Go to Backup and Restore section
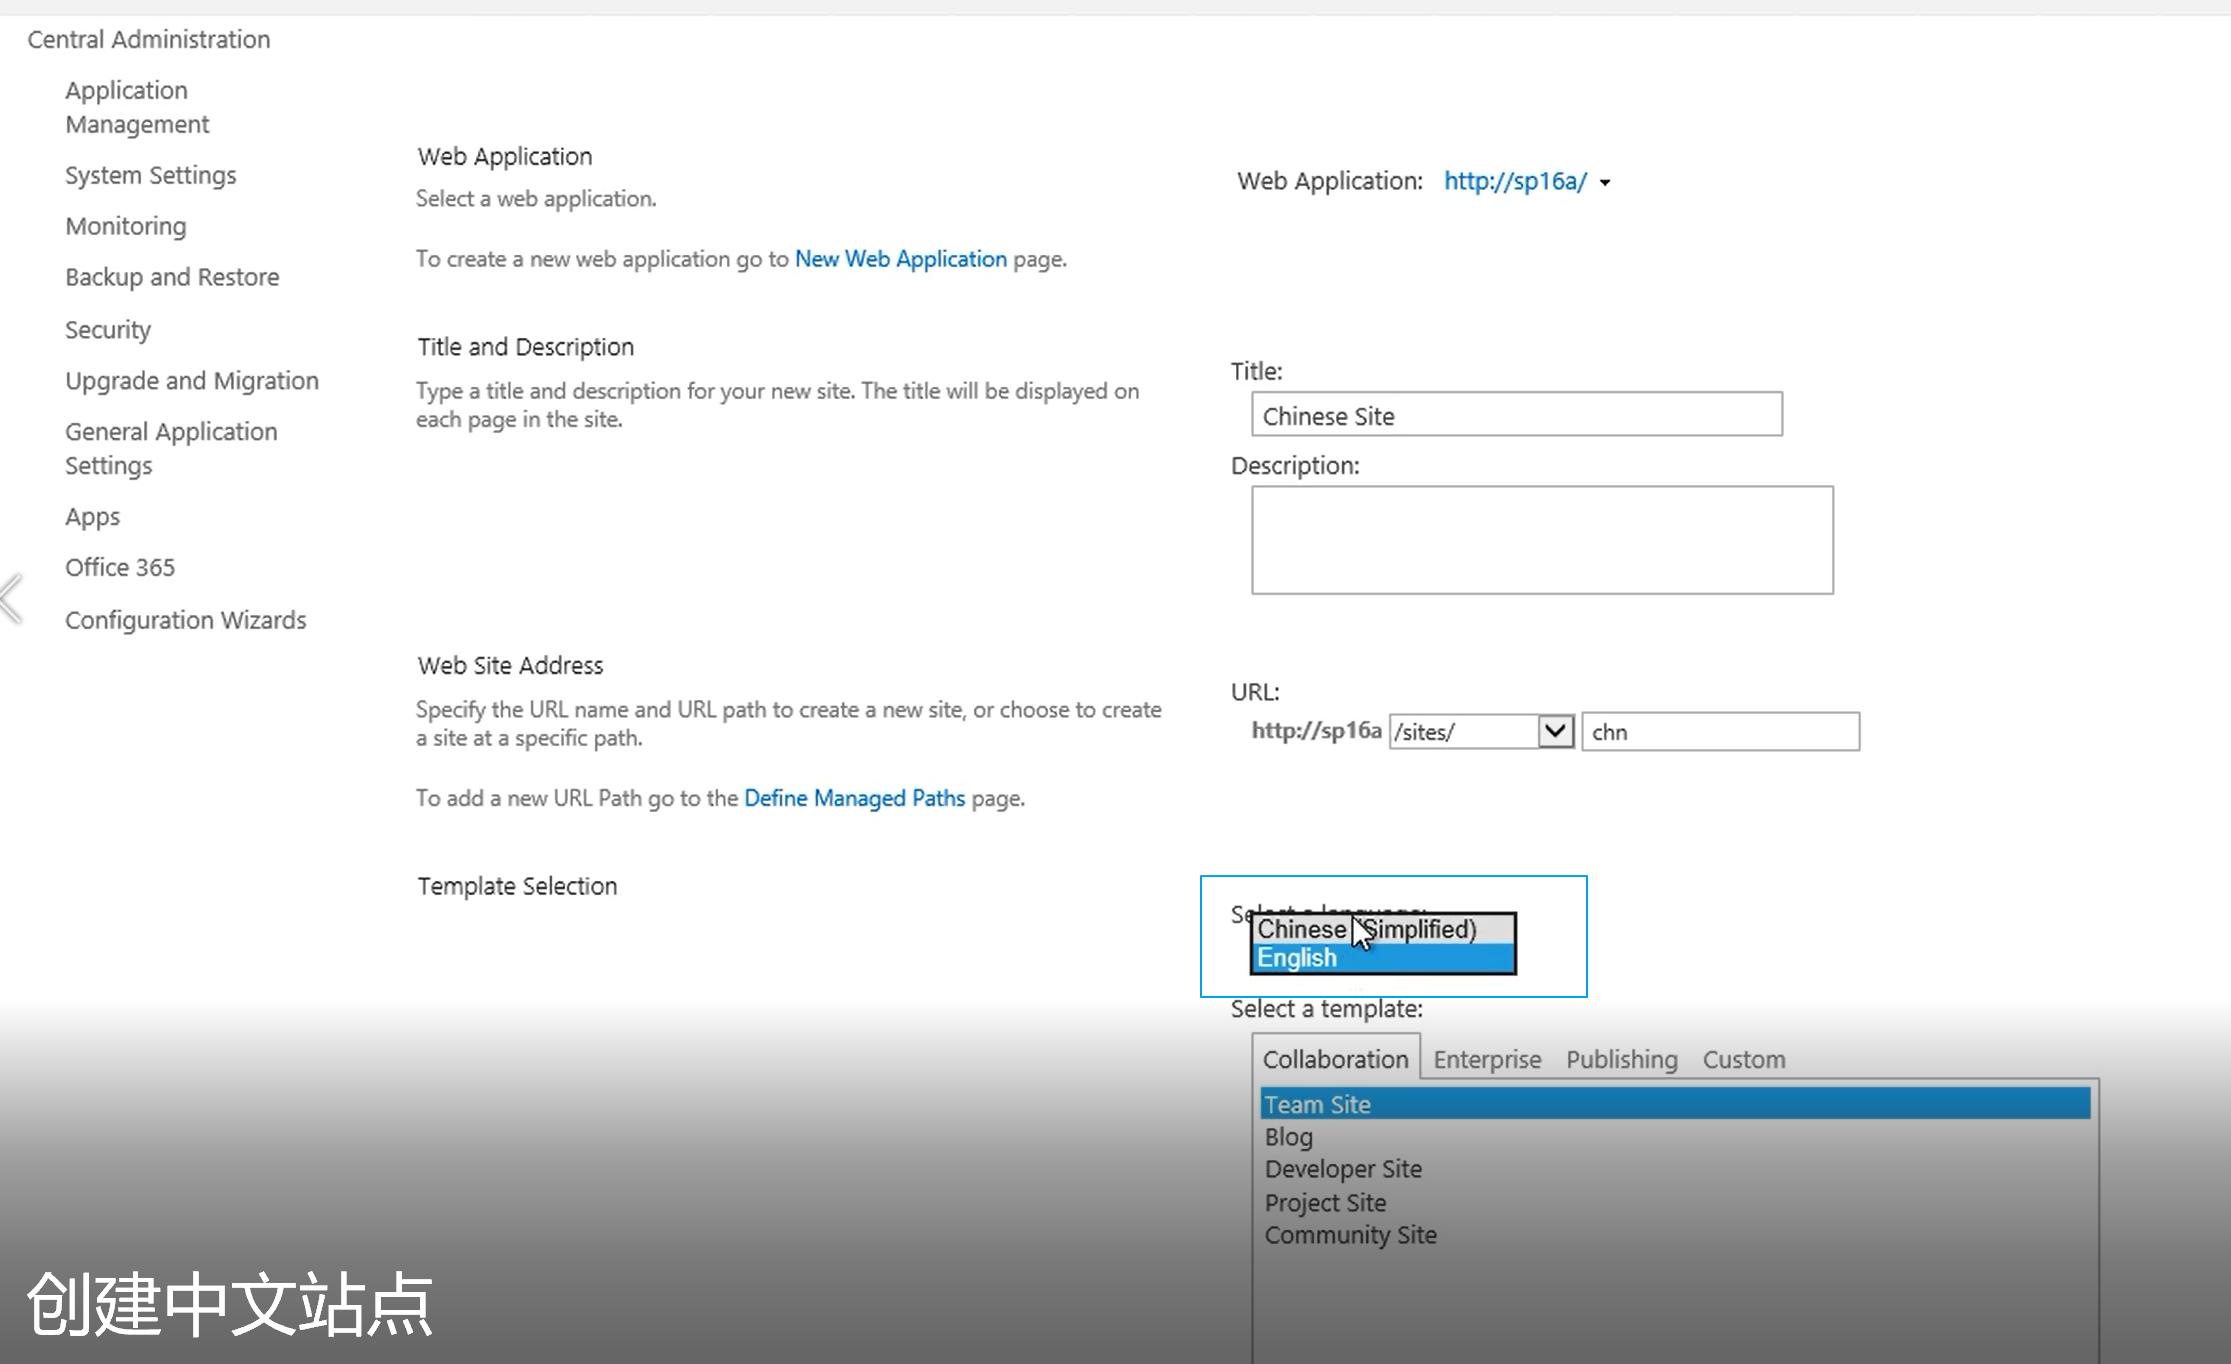 [172, 277]
